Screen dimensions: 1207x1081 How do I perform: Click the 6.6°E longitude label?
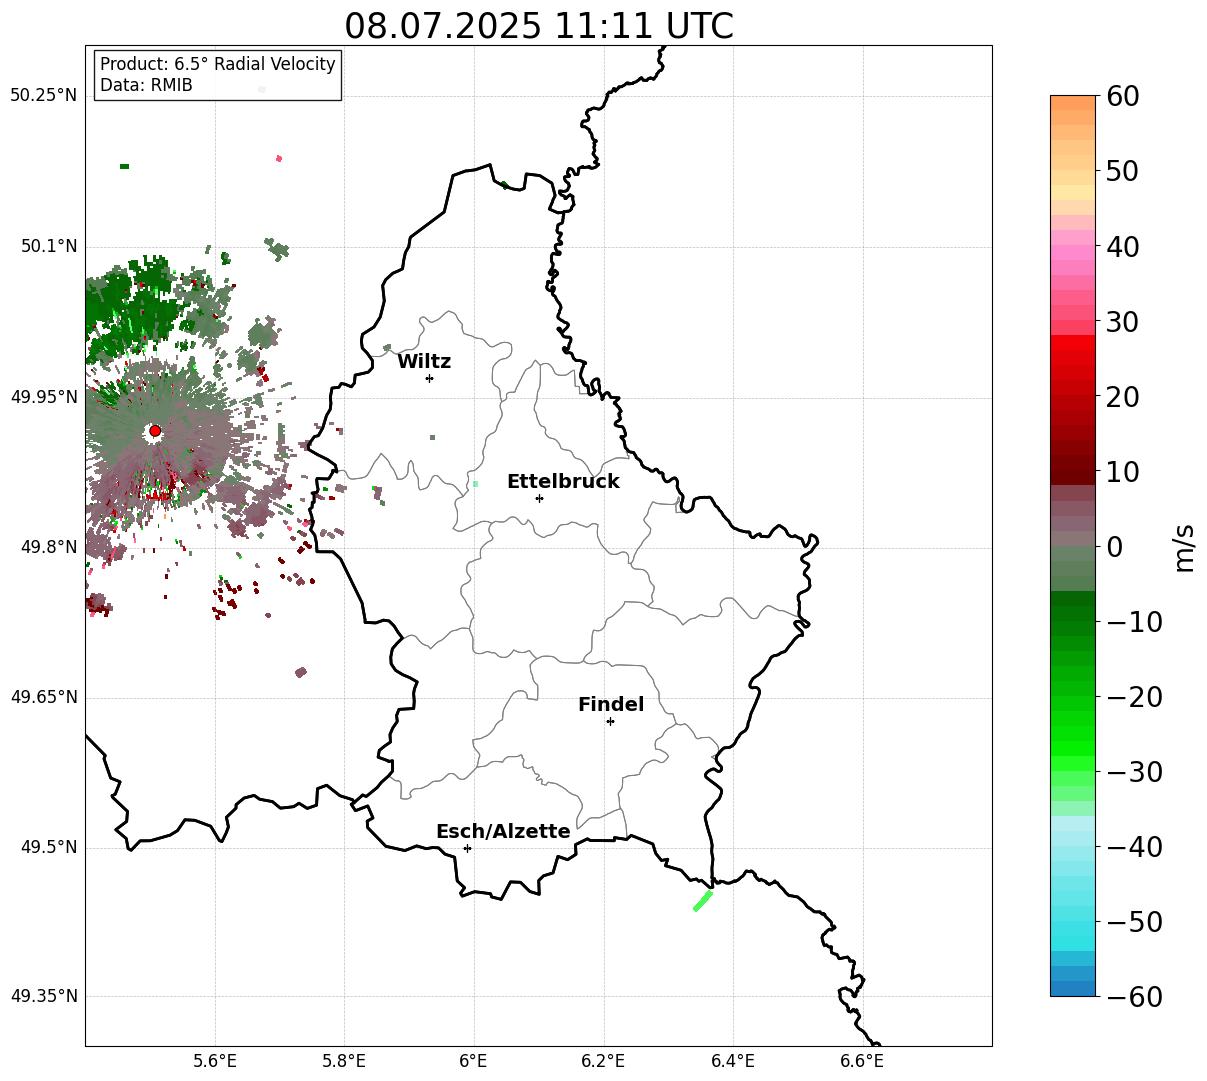click(862, 1061)
